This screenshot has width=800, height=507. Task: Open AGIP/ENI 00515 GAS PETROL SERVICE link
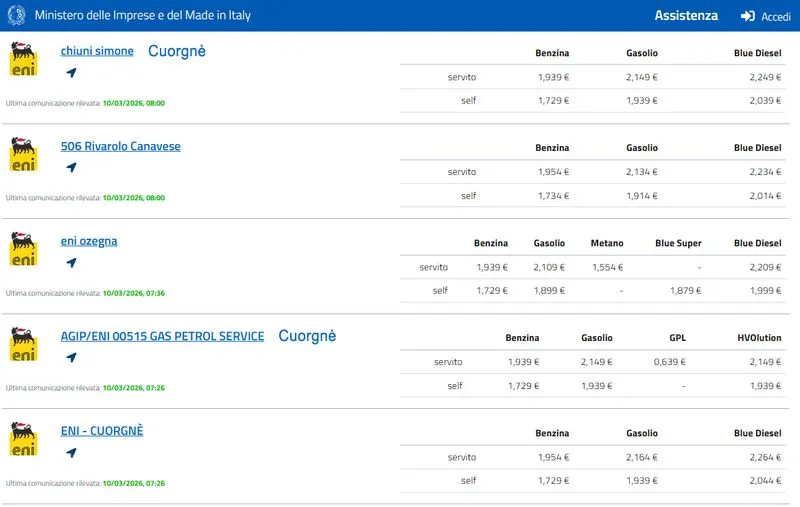162,336
